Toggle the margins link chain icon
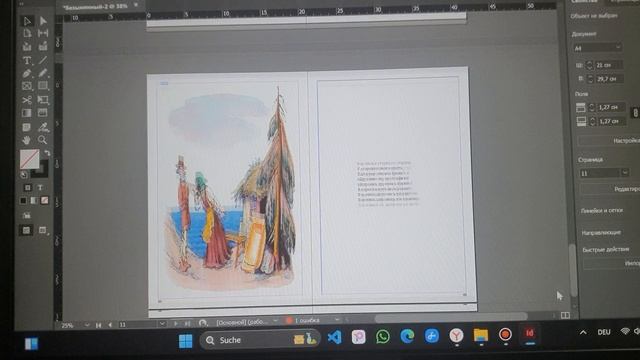 coord(635,113)
